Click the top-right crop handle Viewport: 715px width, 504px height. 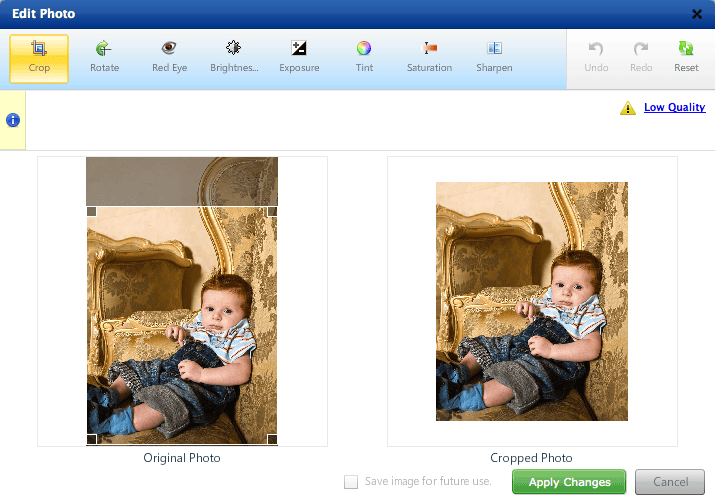tap(272, 212)
